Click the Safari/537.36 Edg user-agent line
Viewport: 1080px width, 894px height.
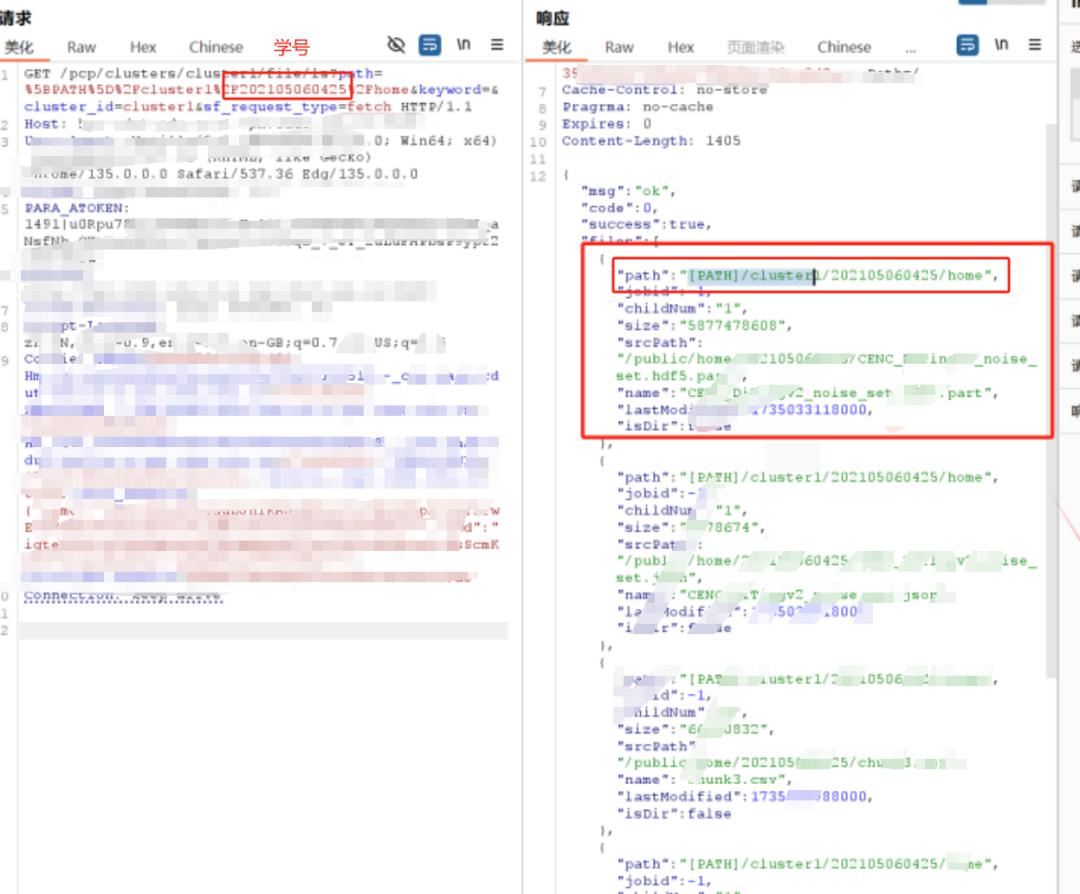pyautogui.click(x=220, y=174)
